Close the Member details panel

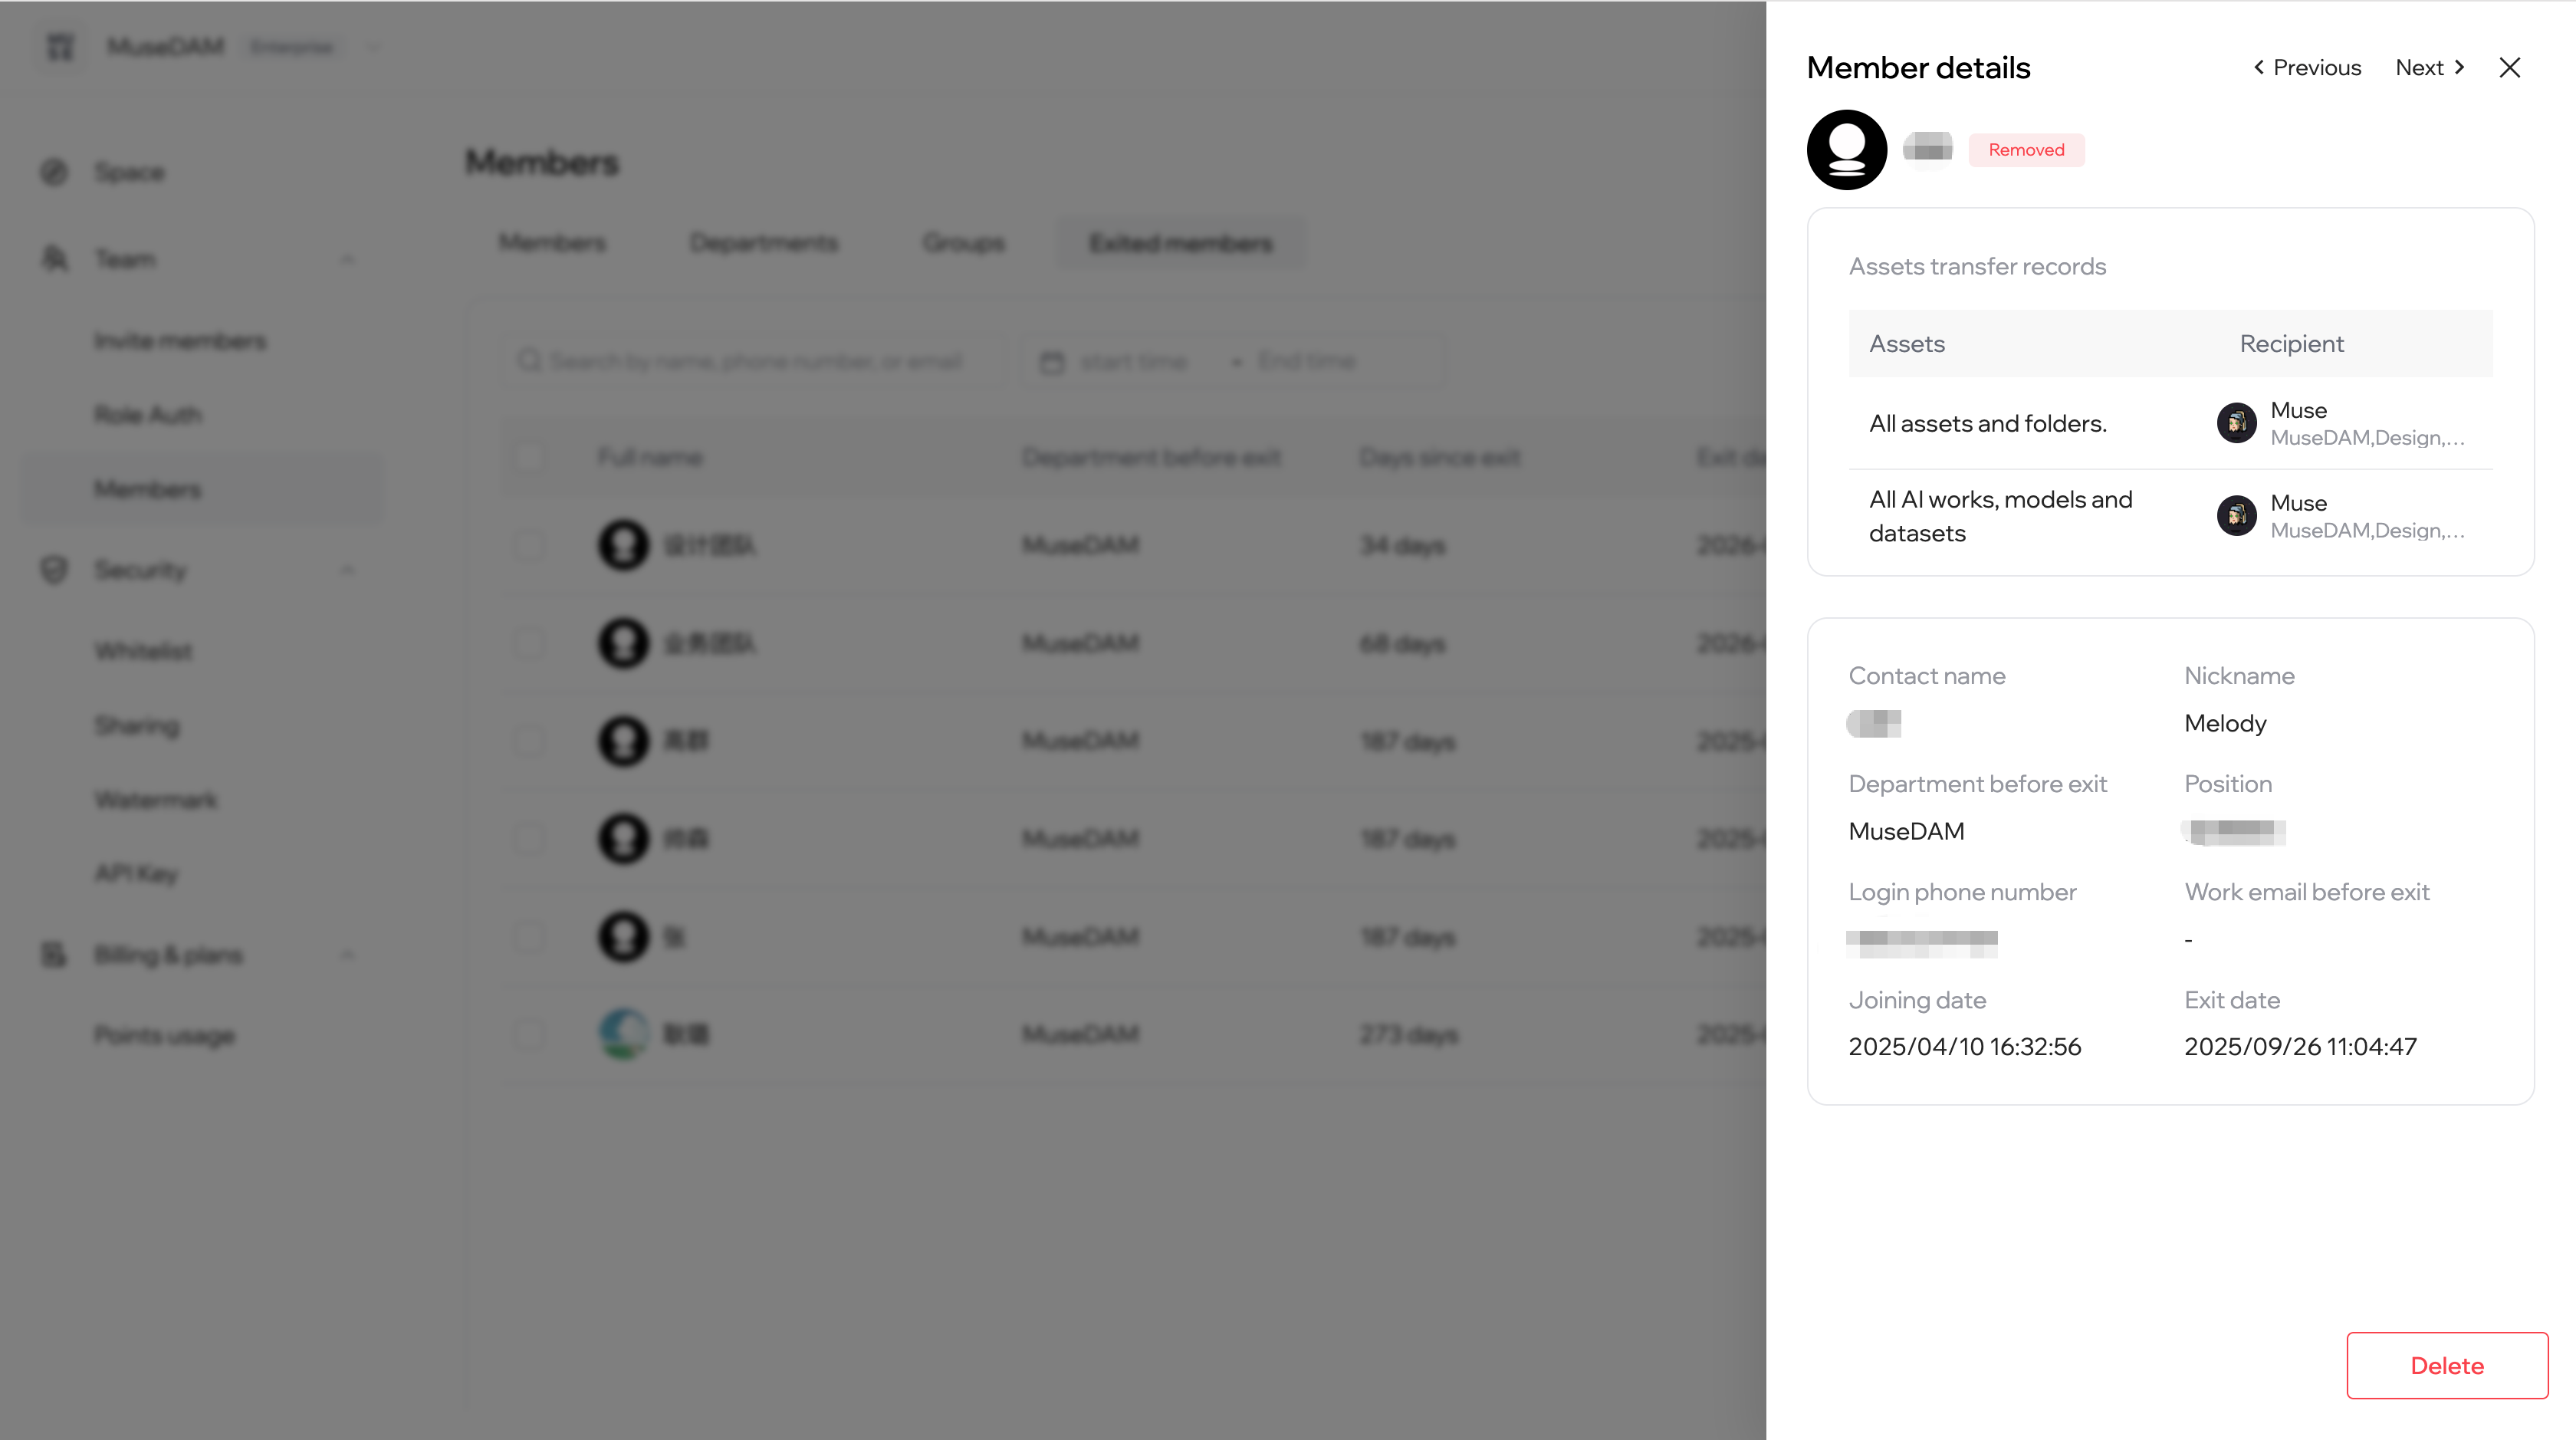(2509, 67)
